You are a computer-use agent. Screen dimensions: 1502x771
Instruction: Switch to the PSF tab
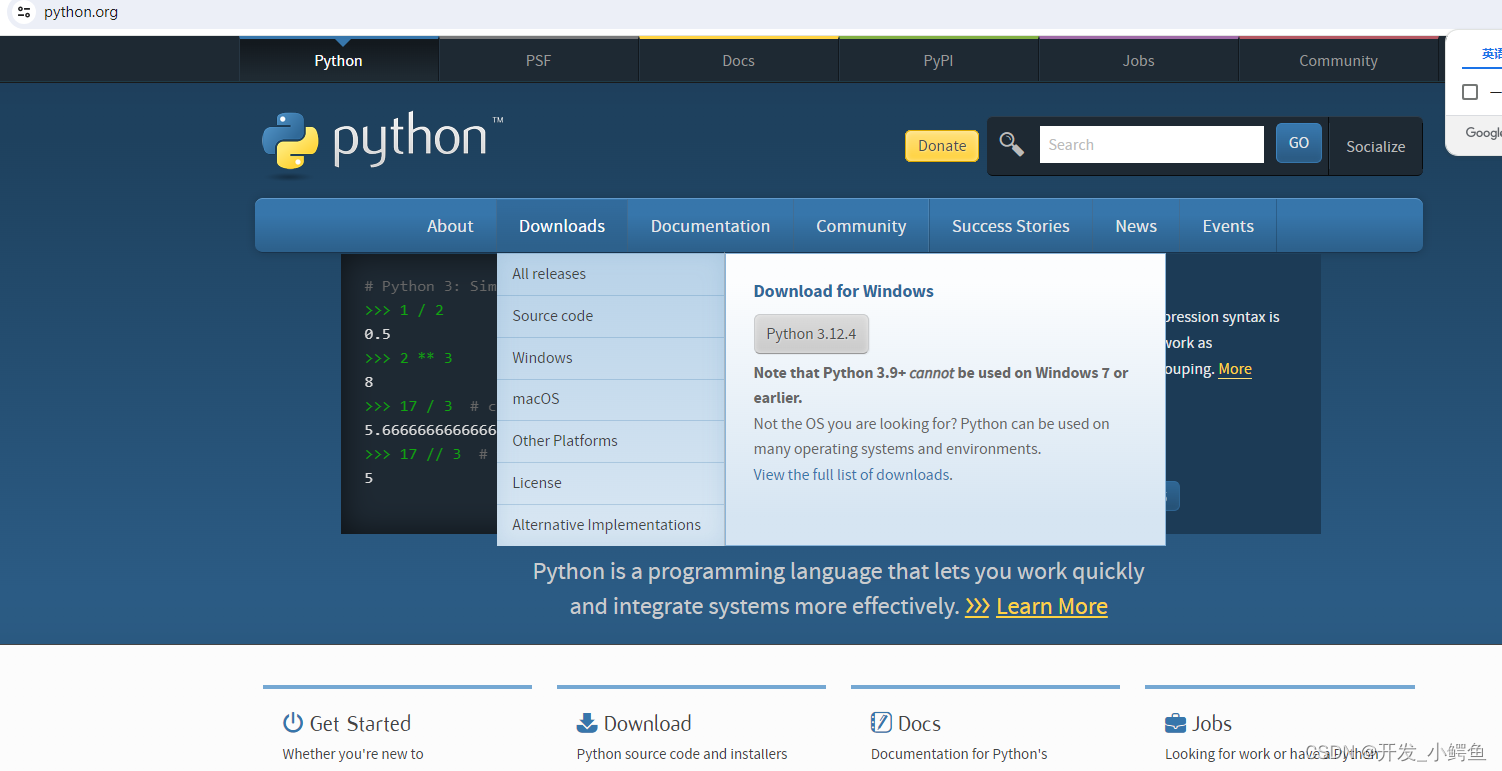pos(538,60)
